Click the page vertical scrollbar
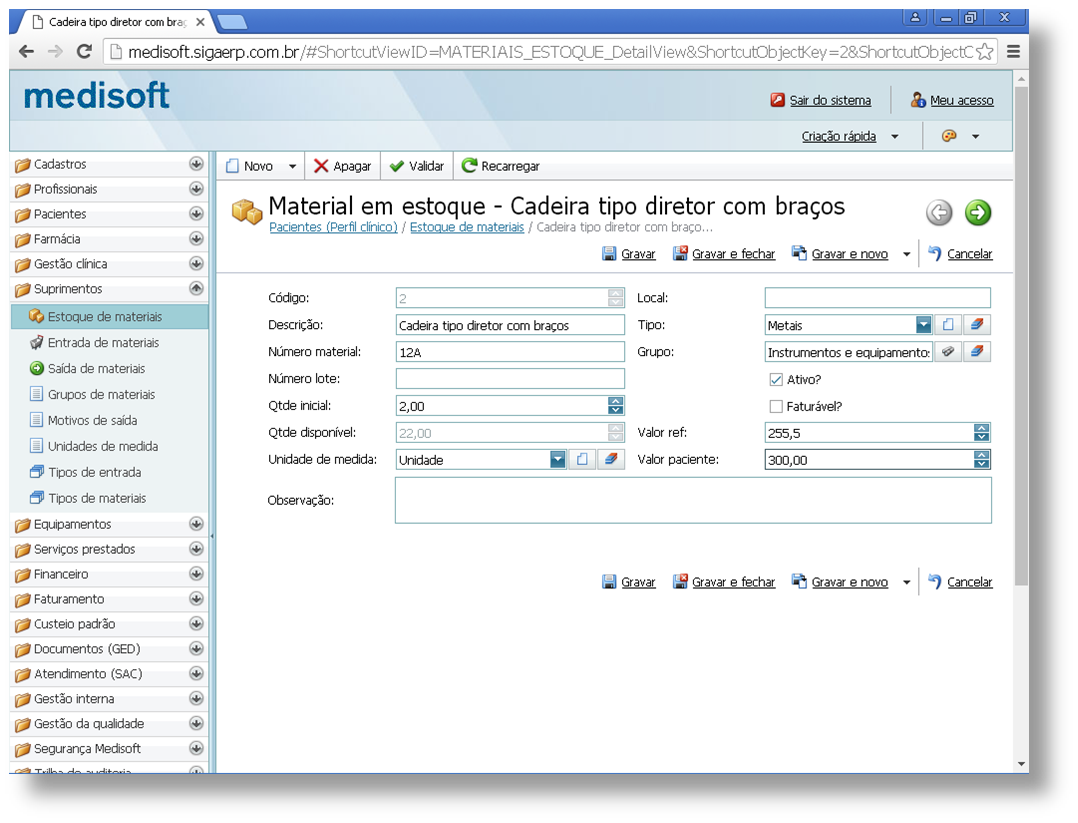 coord(1021,337)
